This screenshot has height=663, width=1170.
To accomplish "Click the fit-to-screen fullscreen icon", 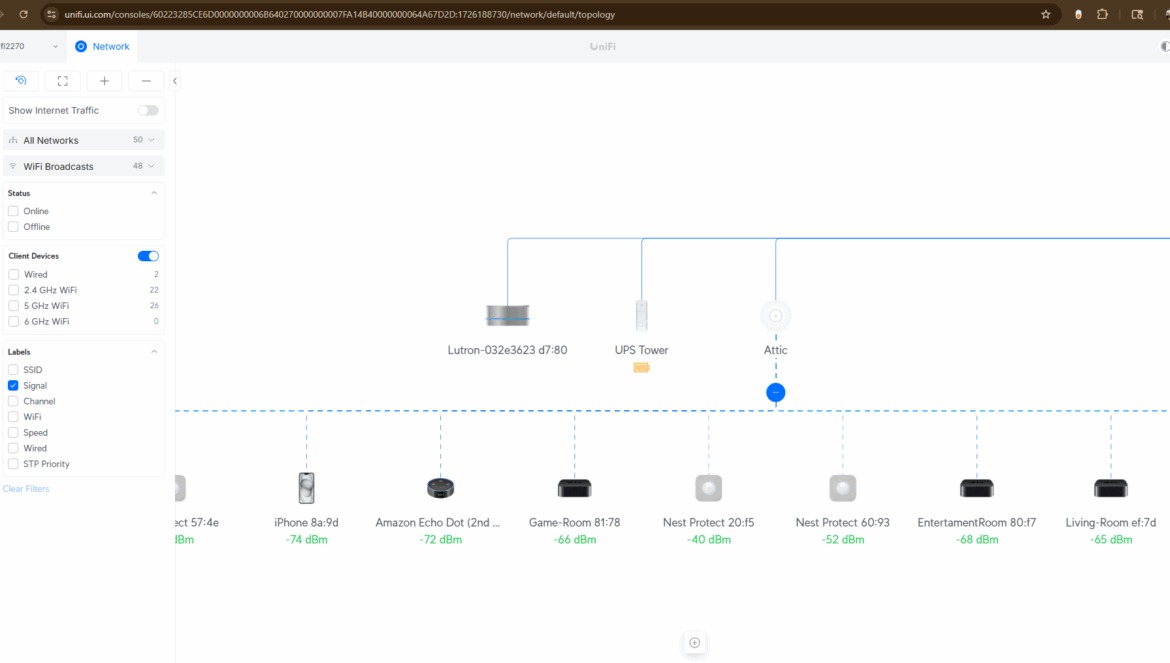I will 62,81.
